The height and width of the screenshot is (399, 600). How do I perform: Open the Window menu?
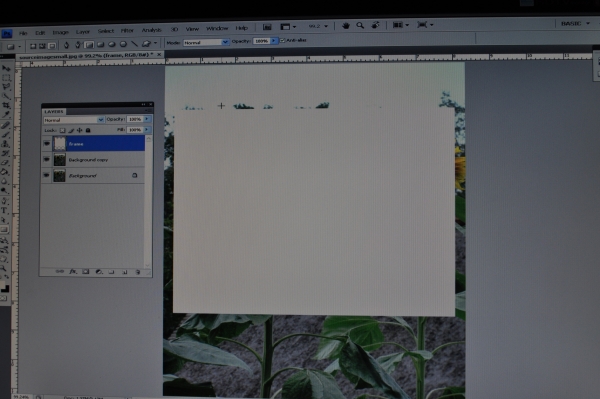tap(217, 29)
